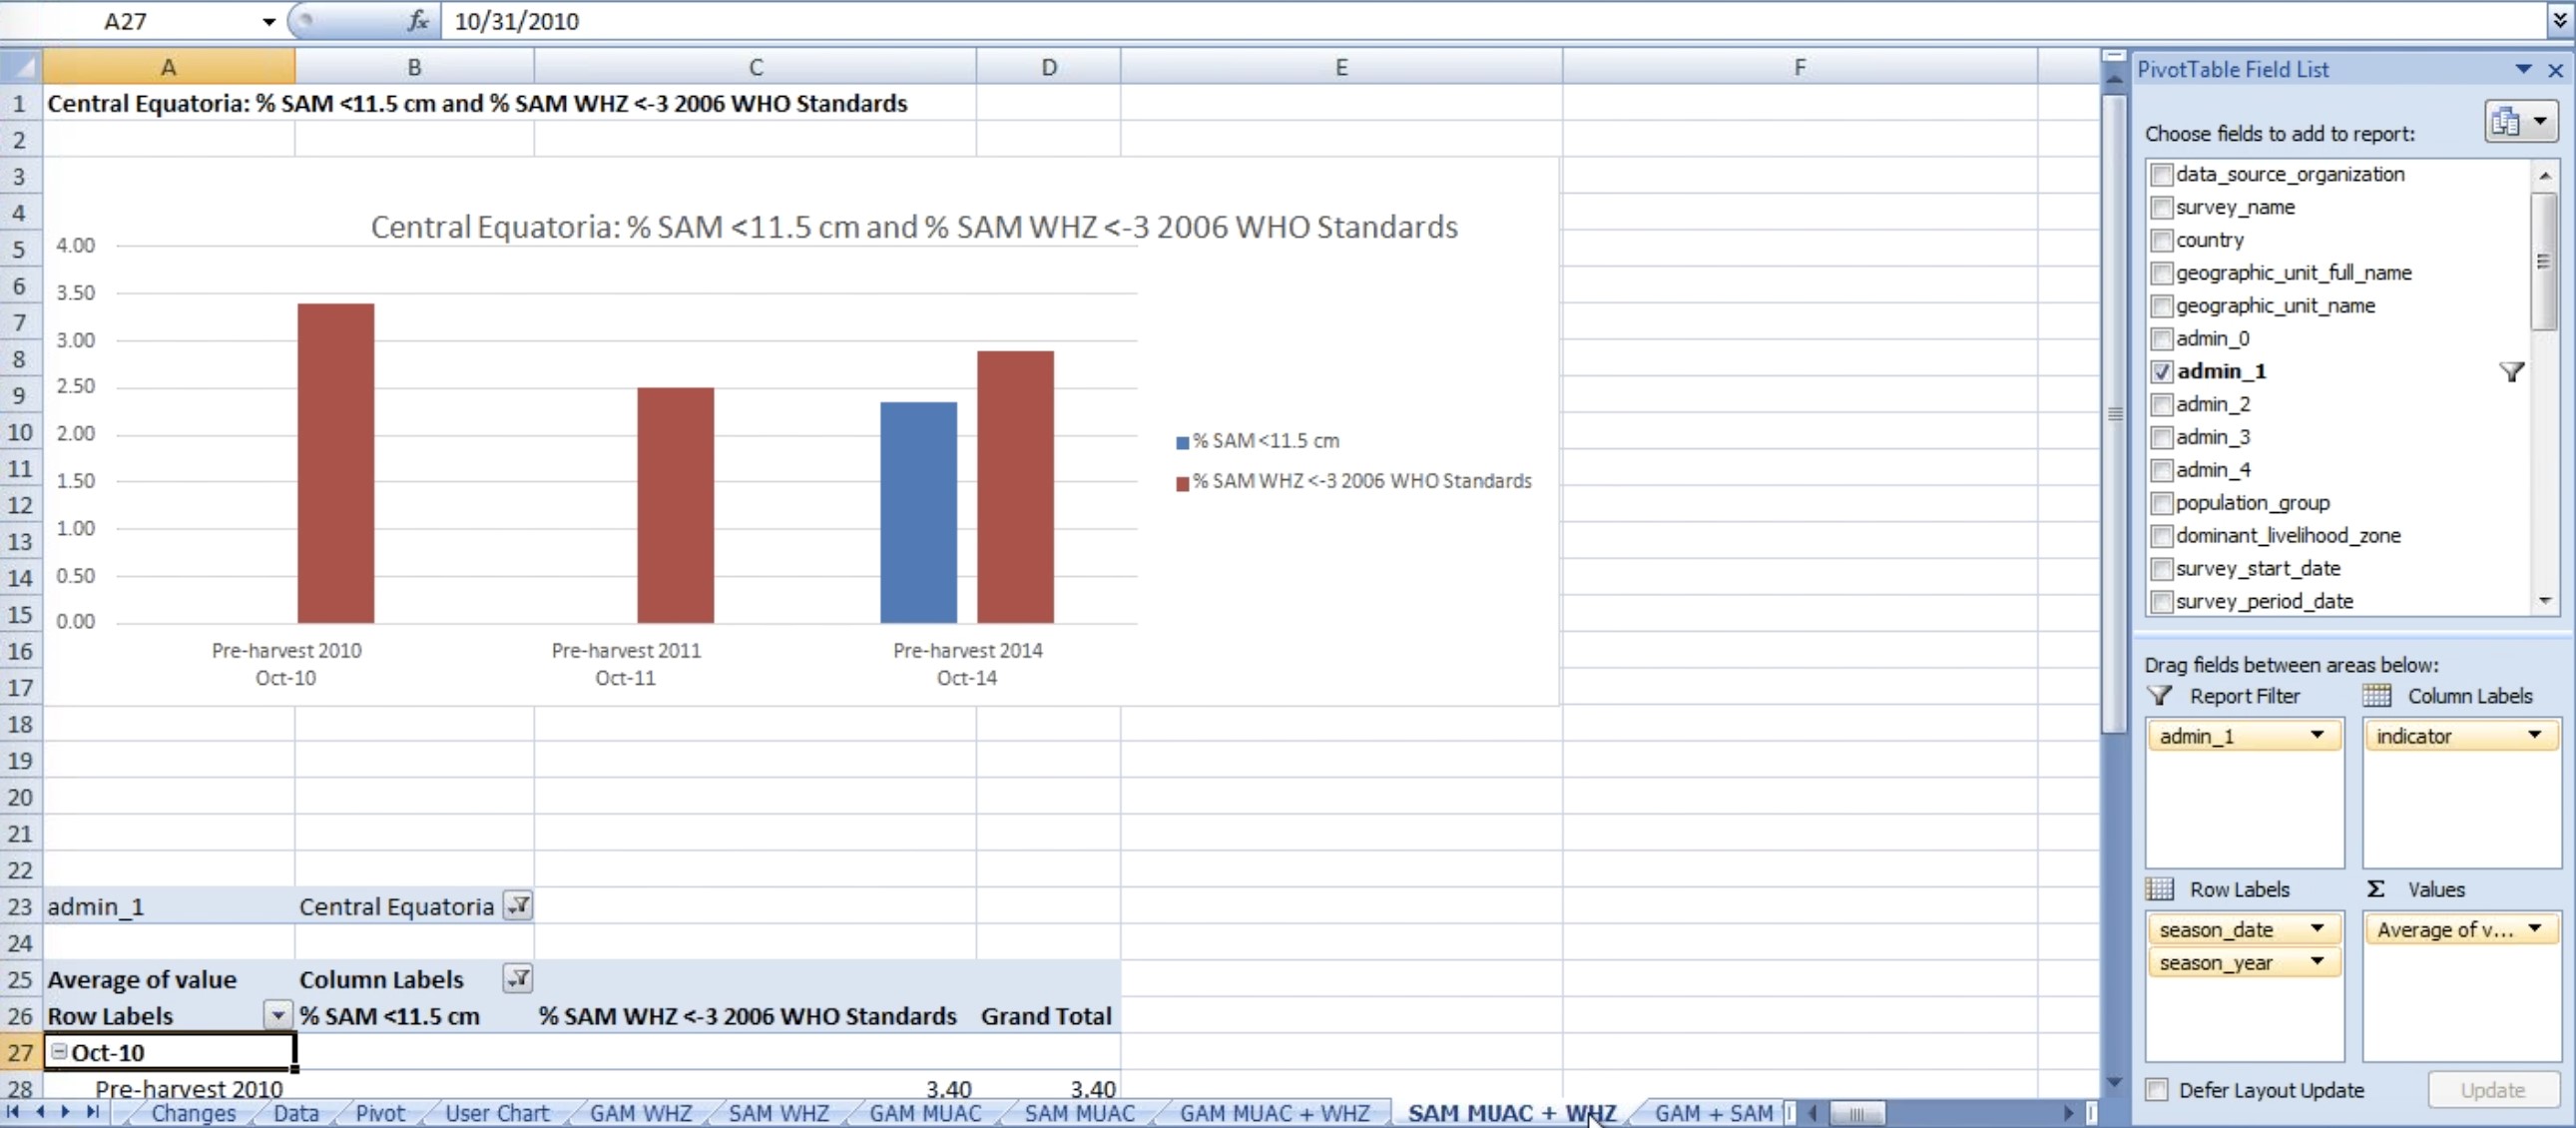Open the season_date field dropdown
Image resolution: width=2576 pixels, height=1128 pixels.
[x=2316, y=929]
